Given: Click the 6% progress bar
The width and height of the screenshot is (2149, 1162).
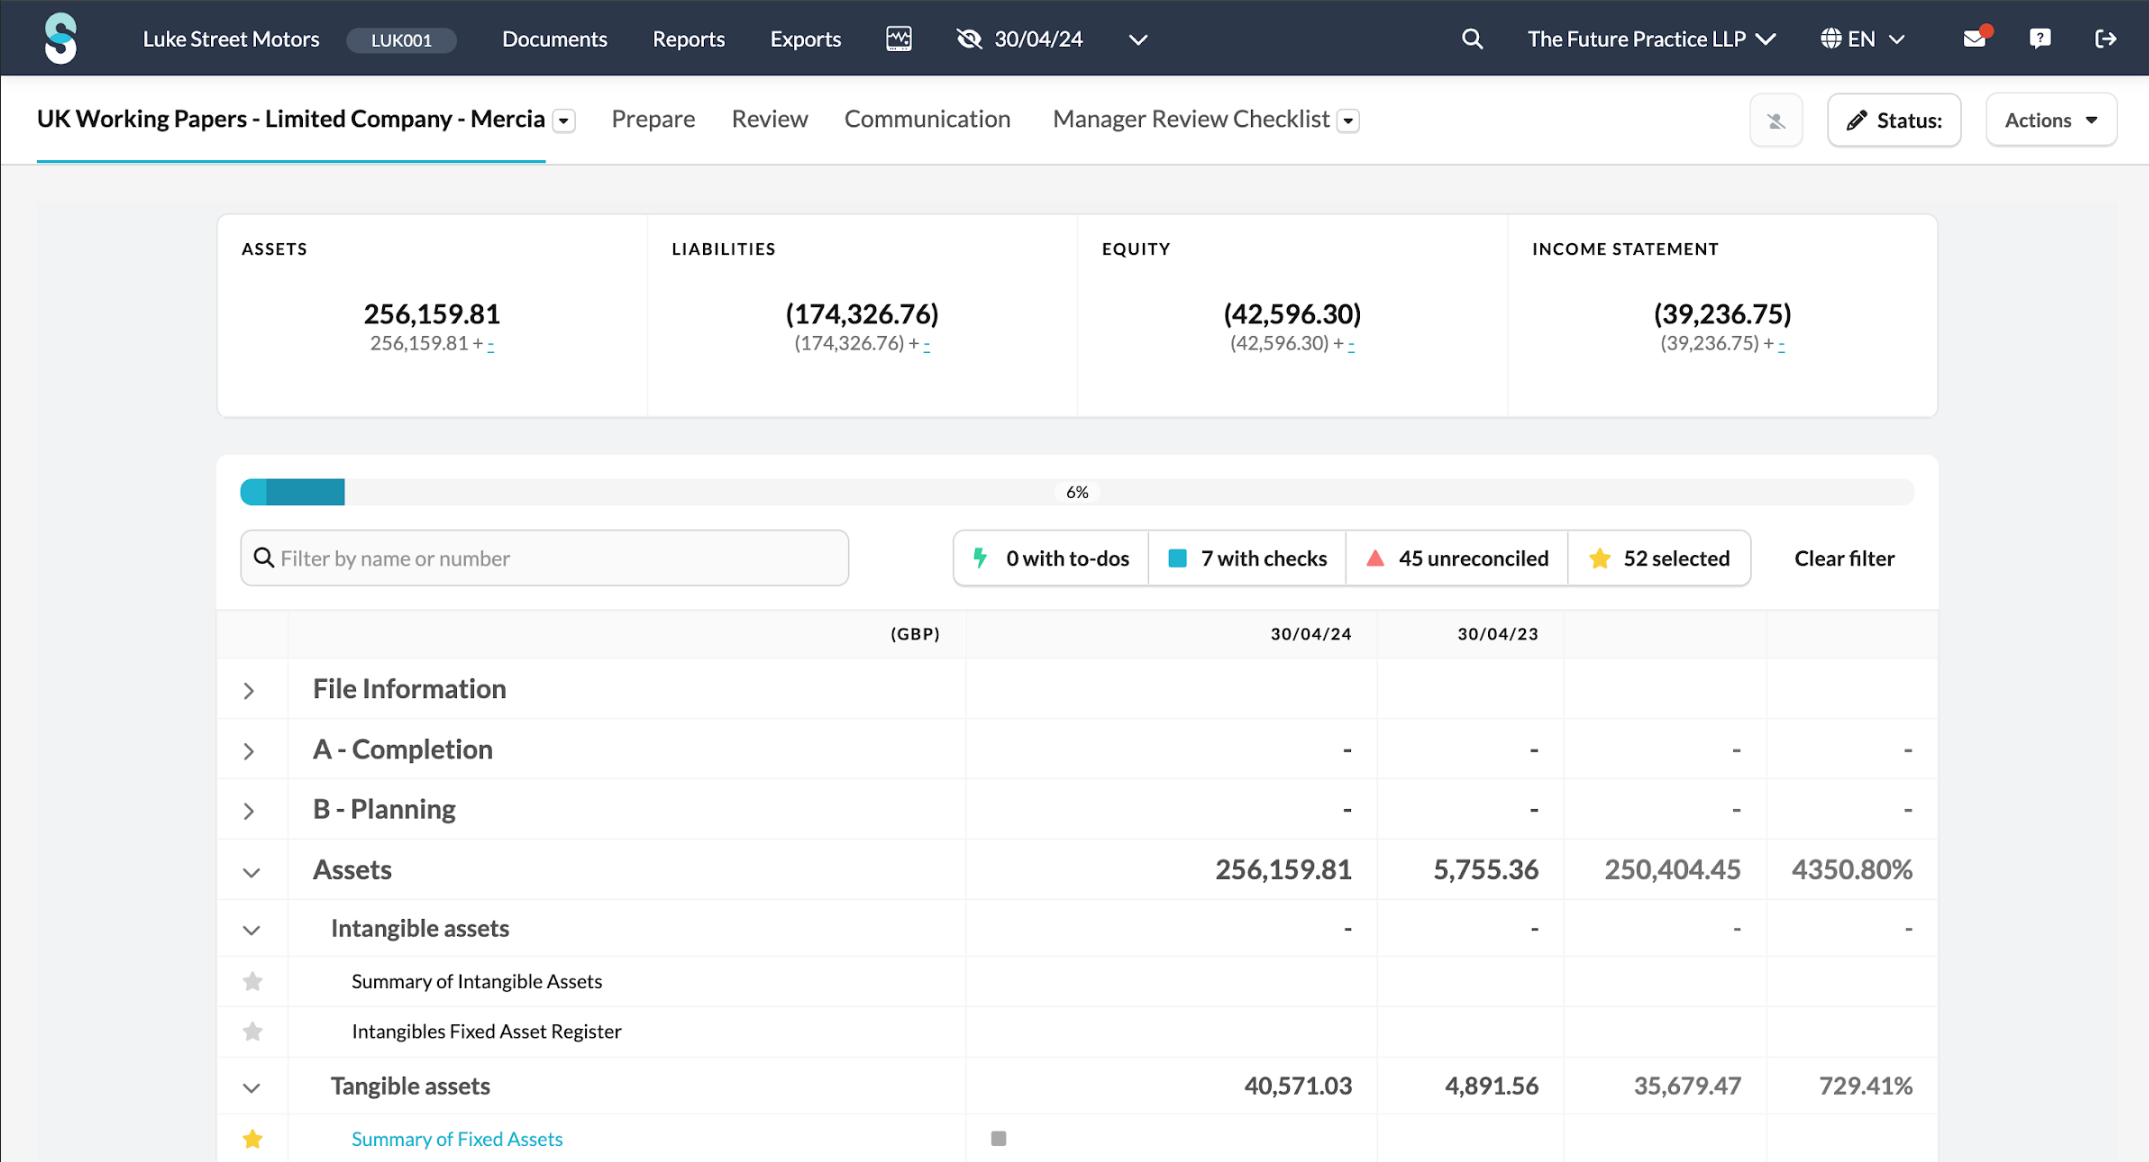Looking at the screenshot, I should (x=1076, y=492).
